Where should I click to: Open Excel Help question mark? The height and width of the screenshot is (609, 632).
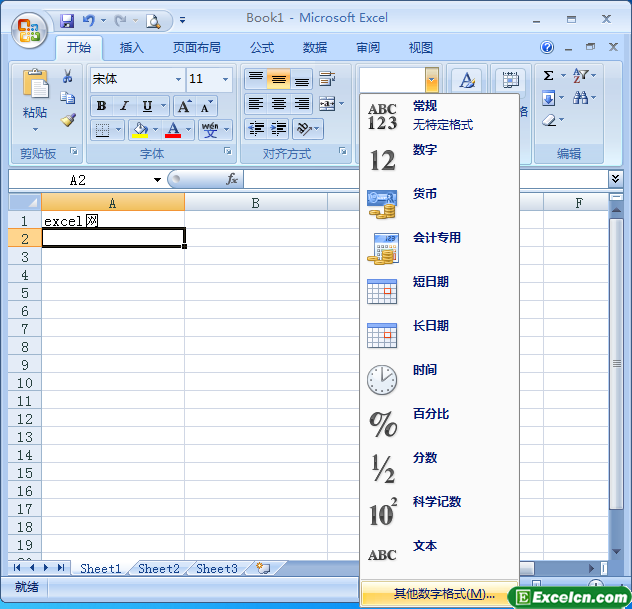547,48
